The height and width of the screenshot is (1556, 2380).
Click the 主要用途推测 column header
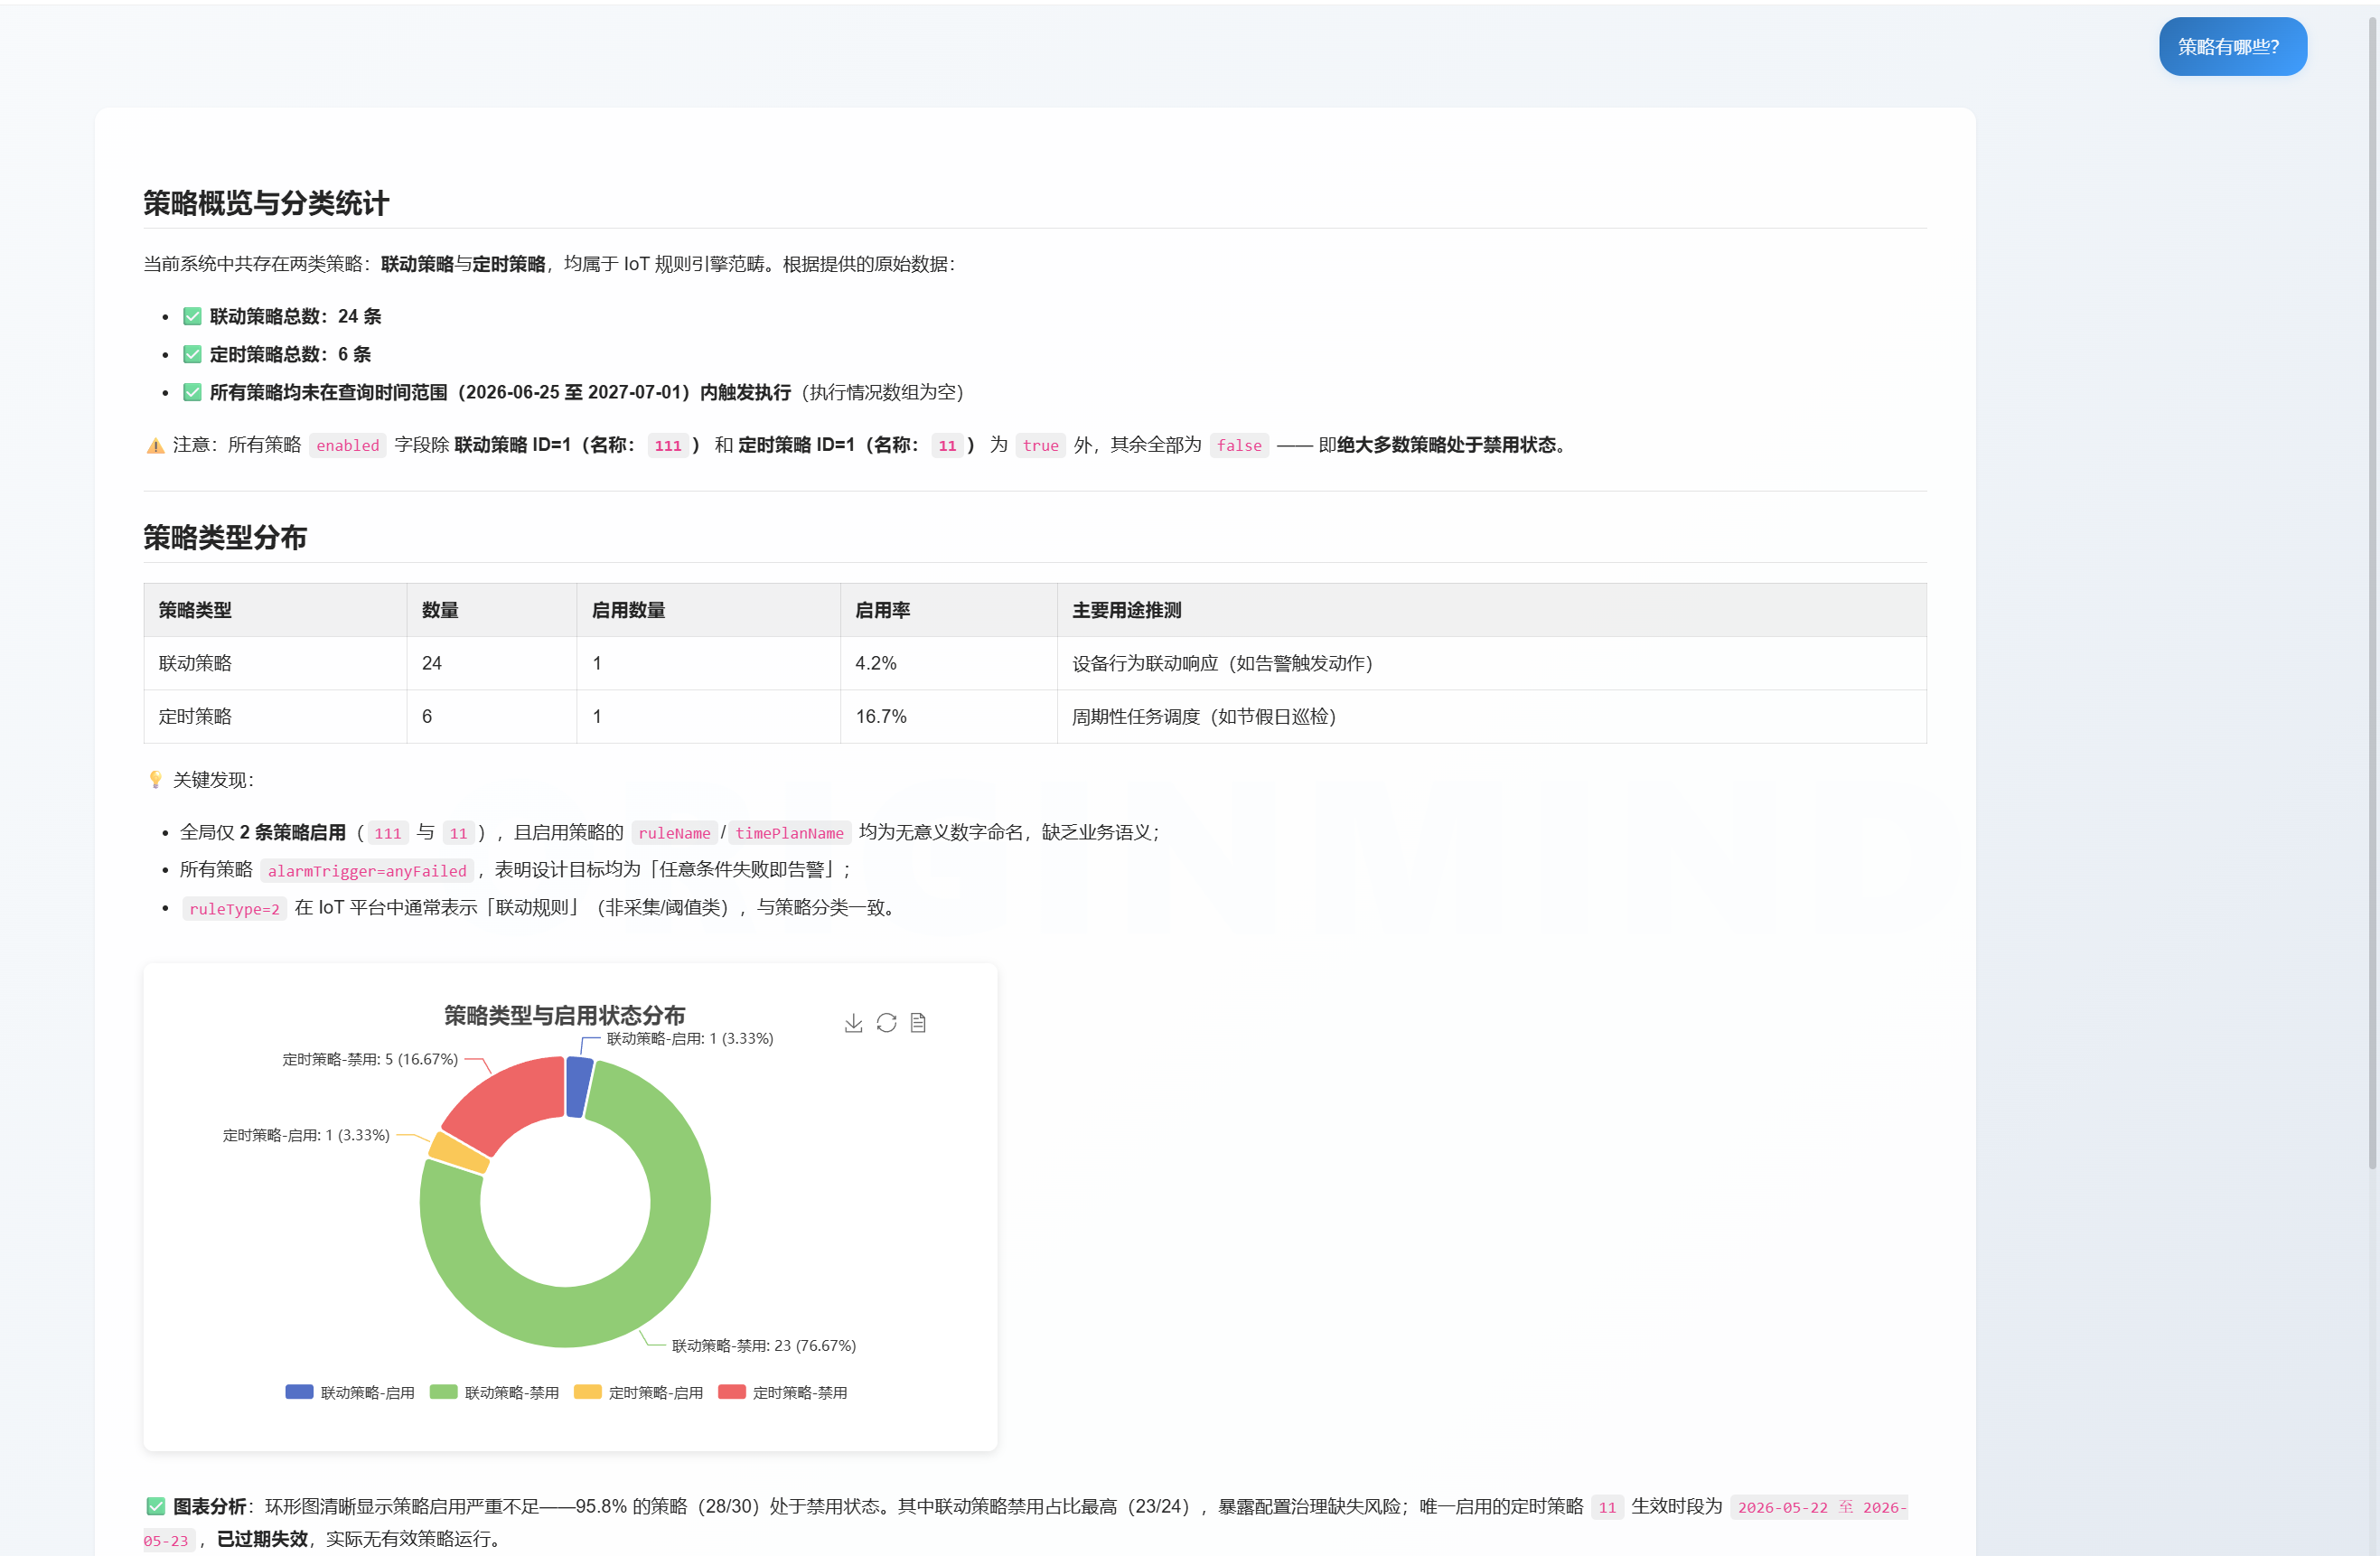pos(1491,610)
